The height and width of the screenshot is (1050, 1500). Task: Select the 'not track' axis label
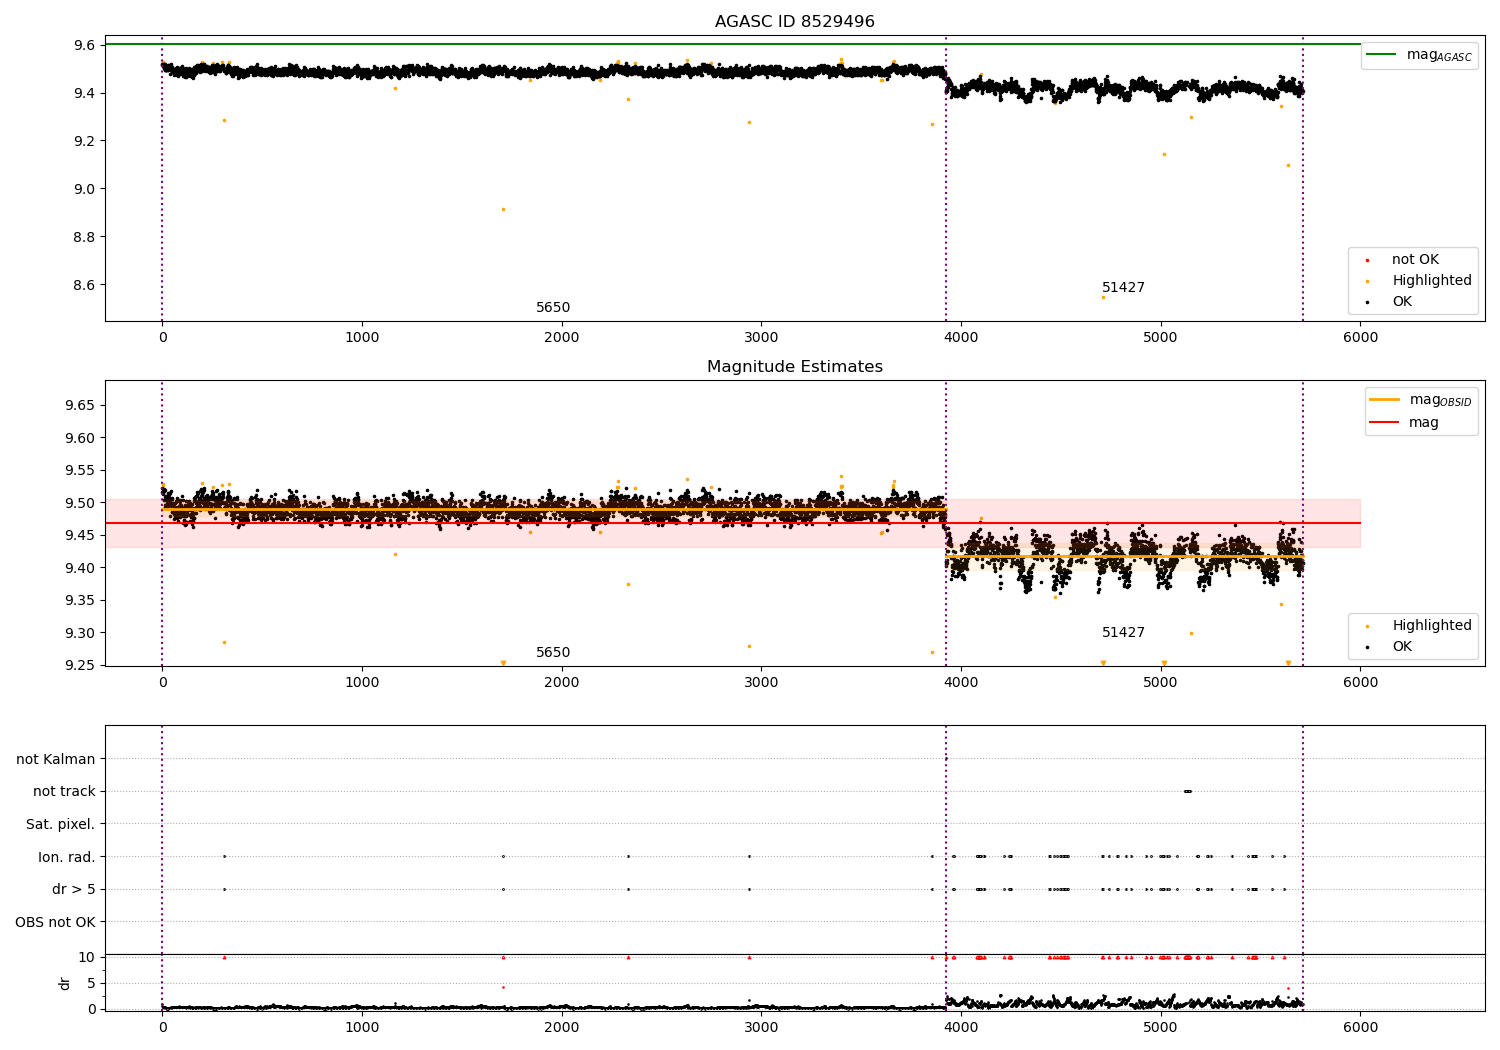tap(64, 791)
